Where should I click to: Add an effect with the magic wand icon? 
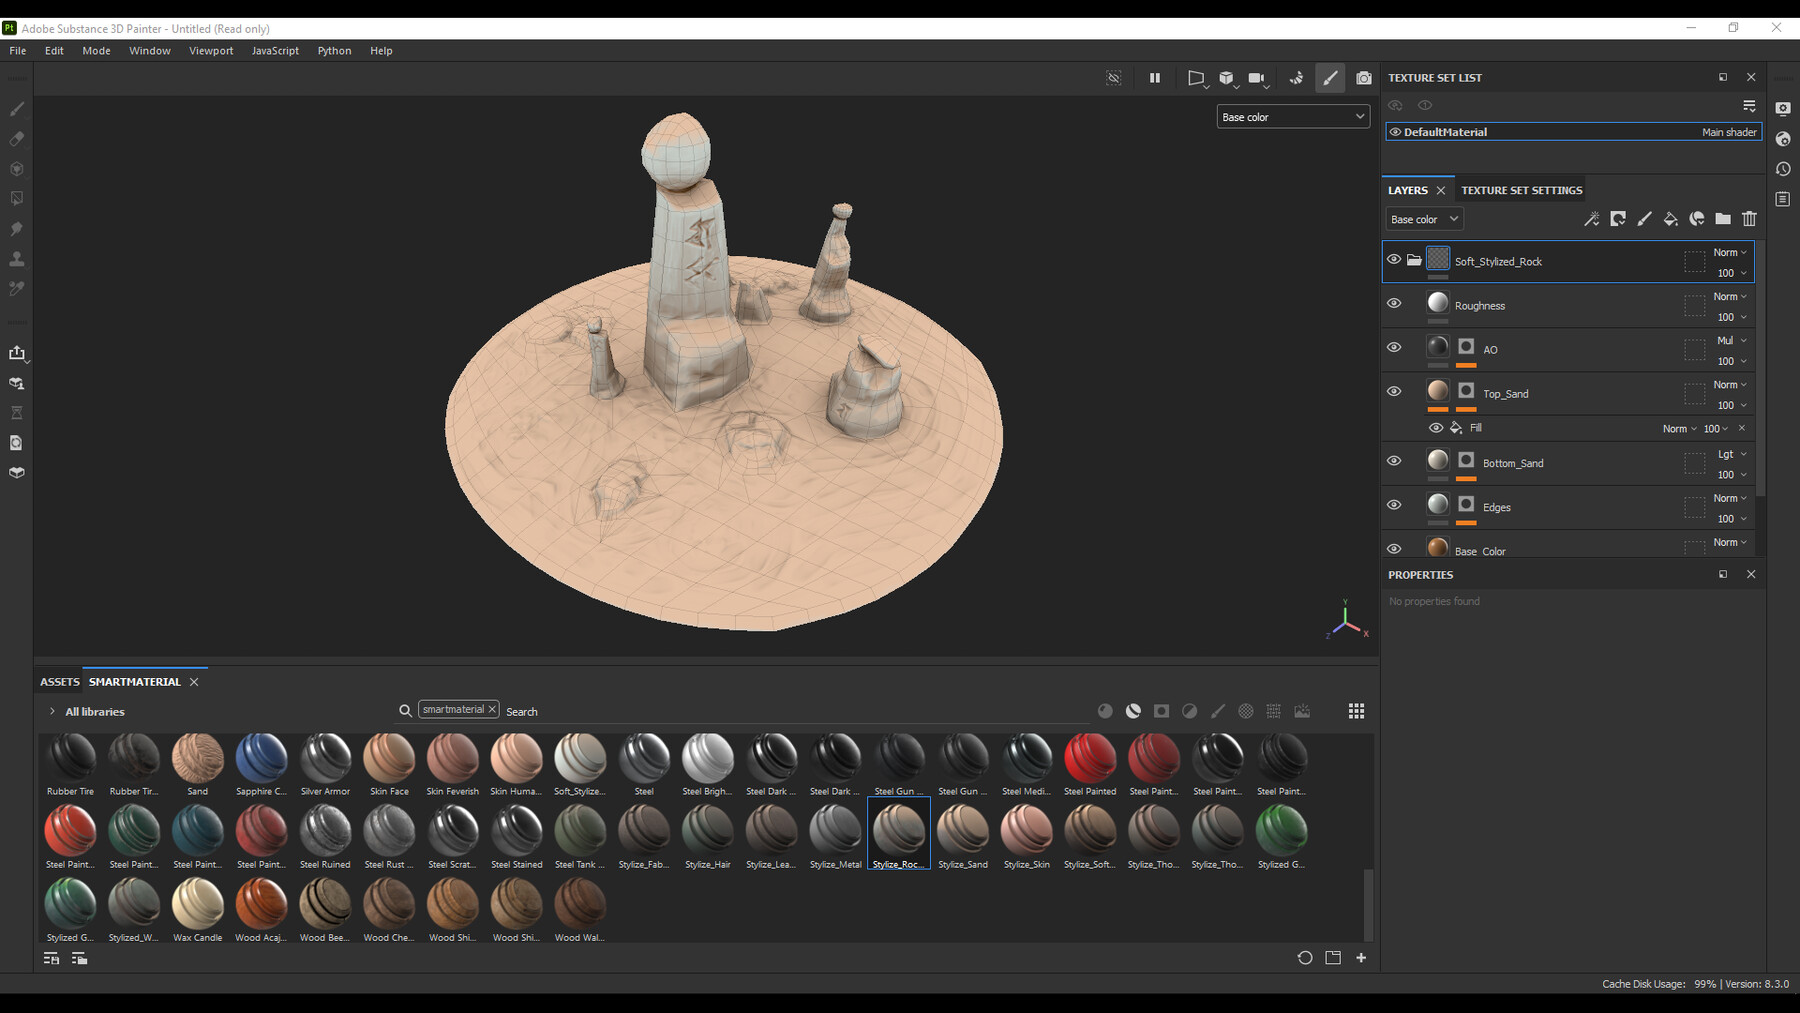tap(1591, 219)
